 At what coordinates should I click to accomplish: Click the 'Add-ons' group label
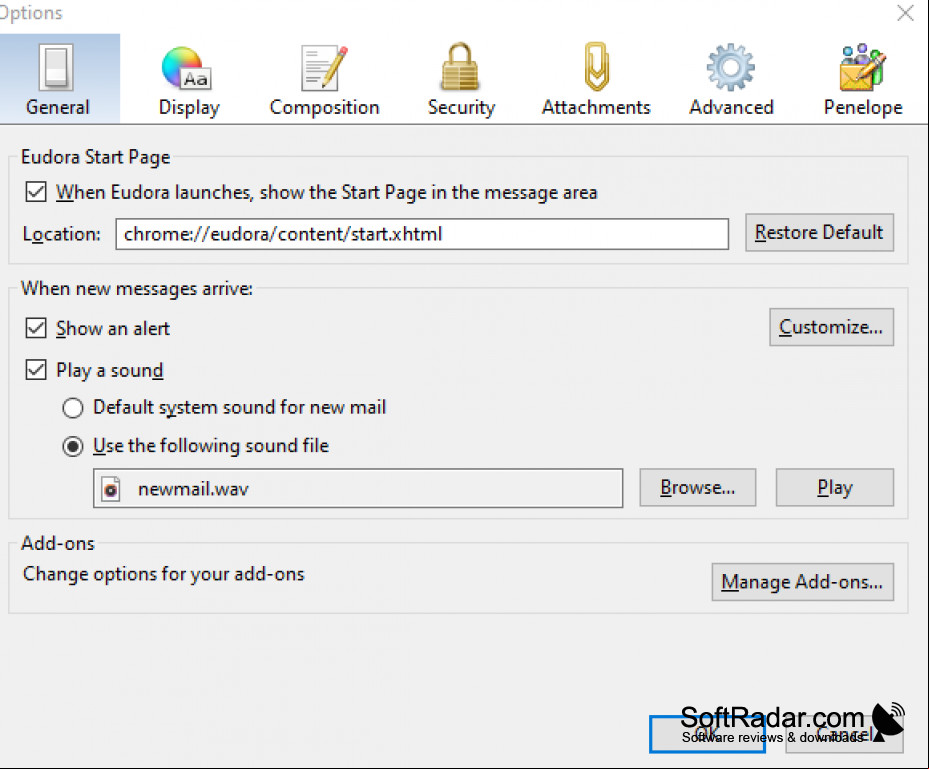click(58, 543)
